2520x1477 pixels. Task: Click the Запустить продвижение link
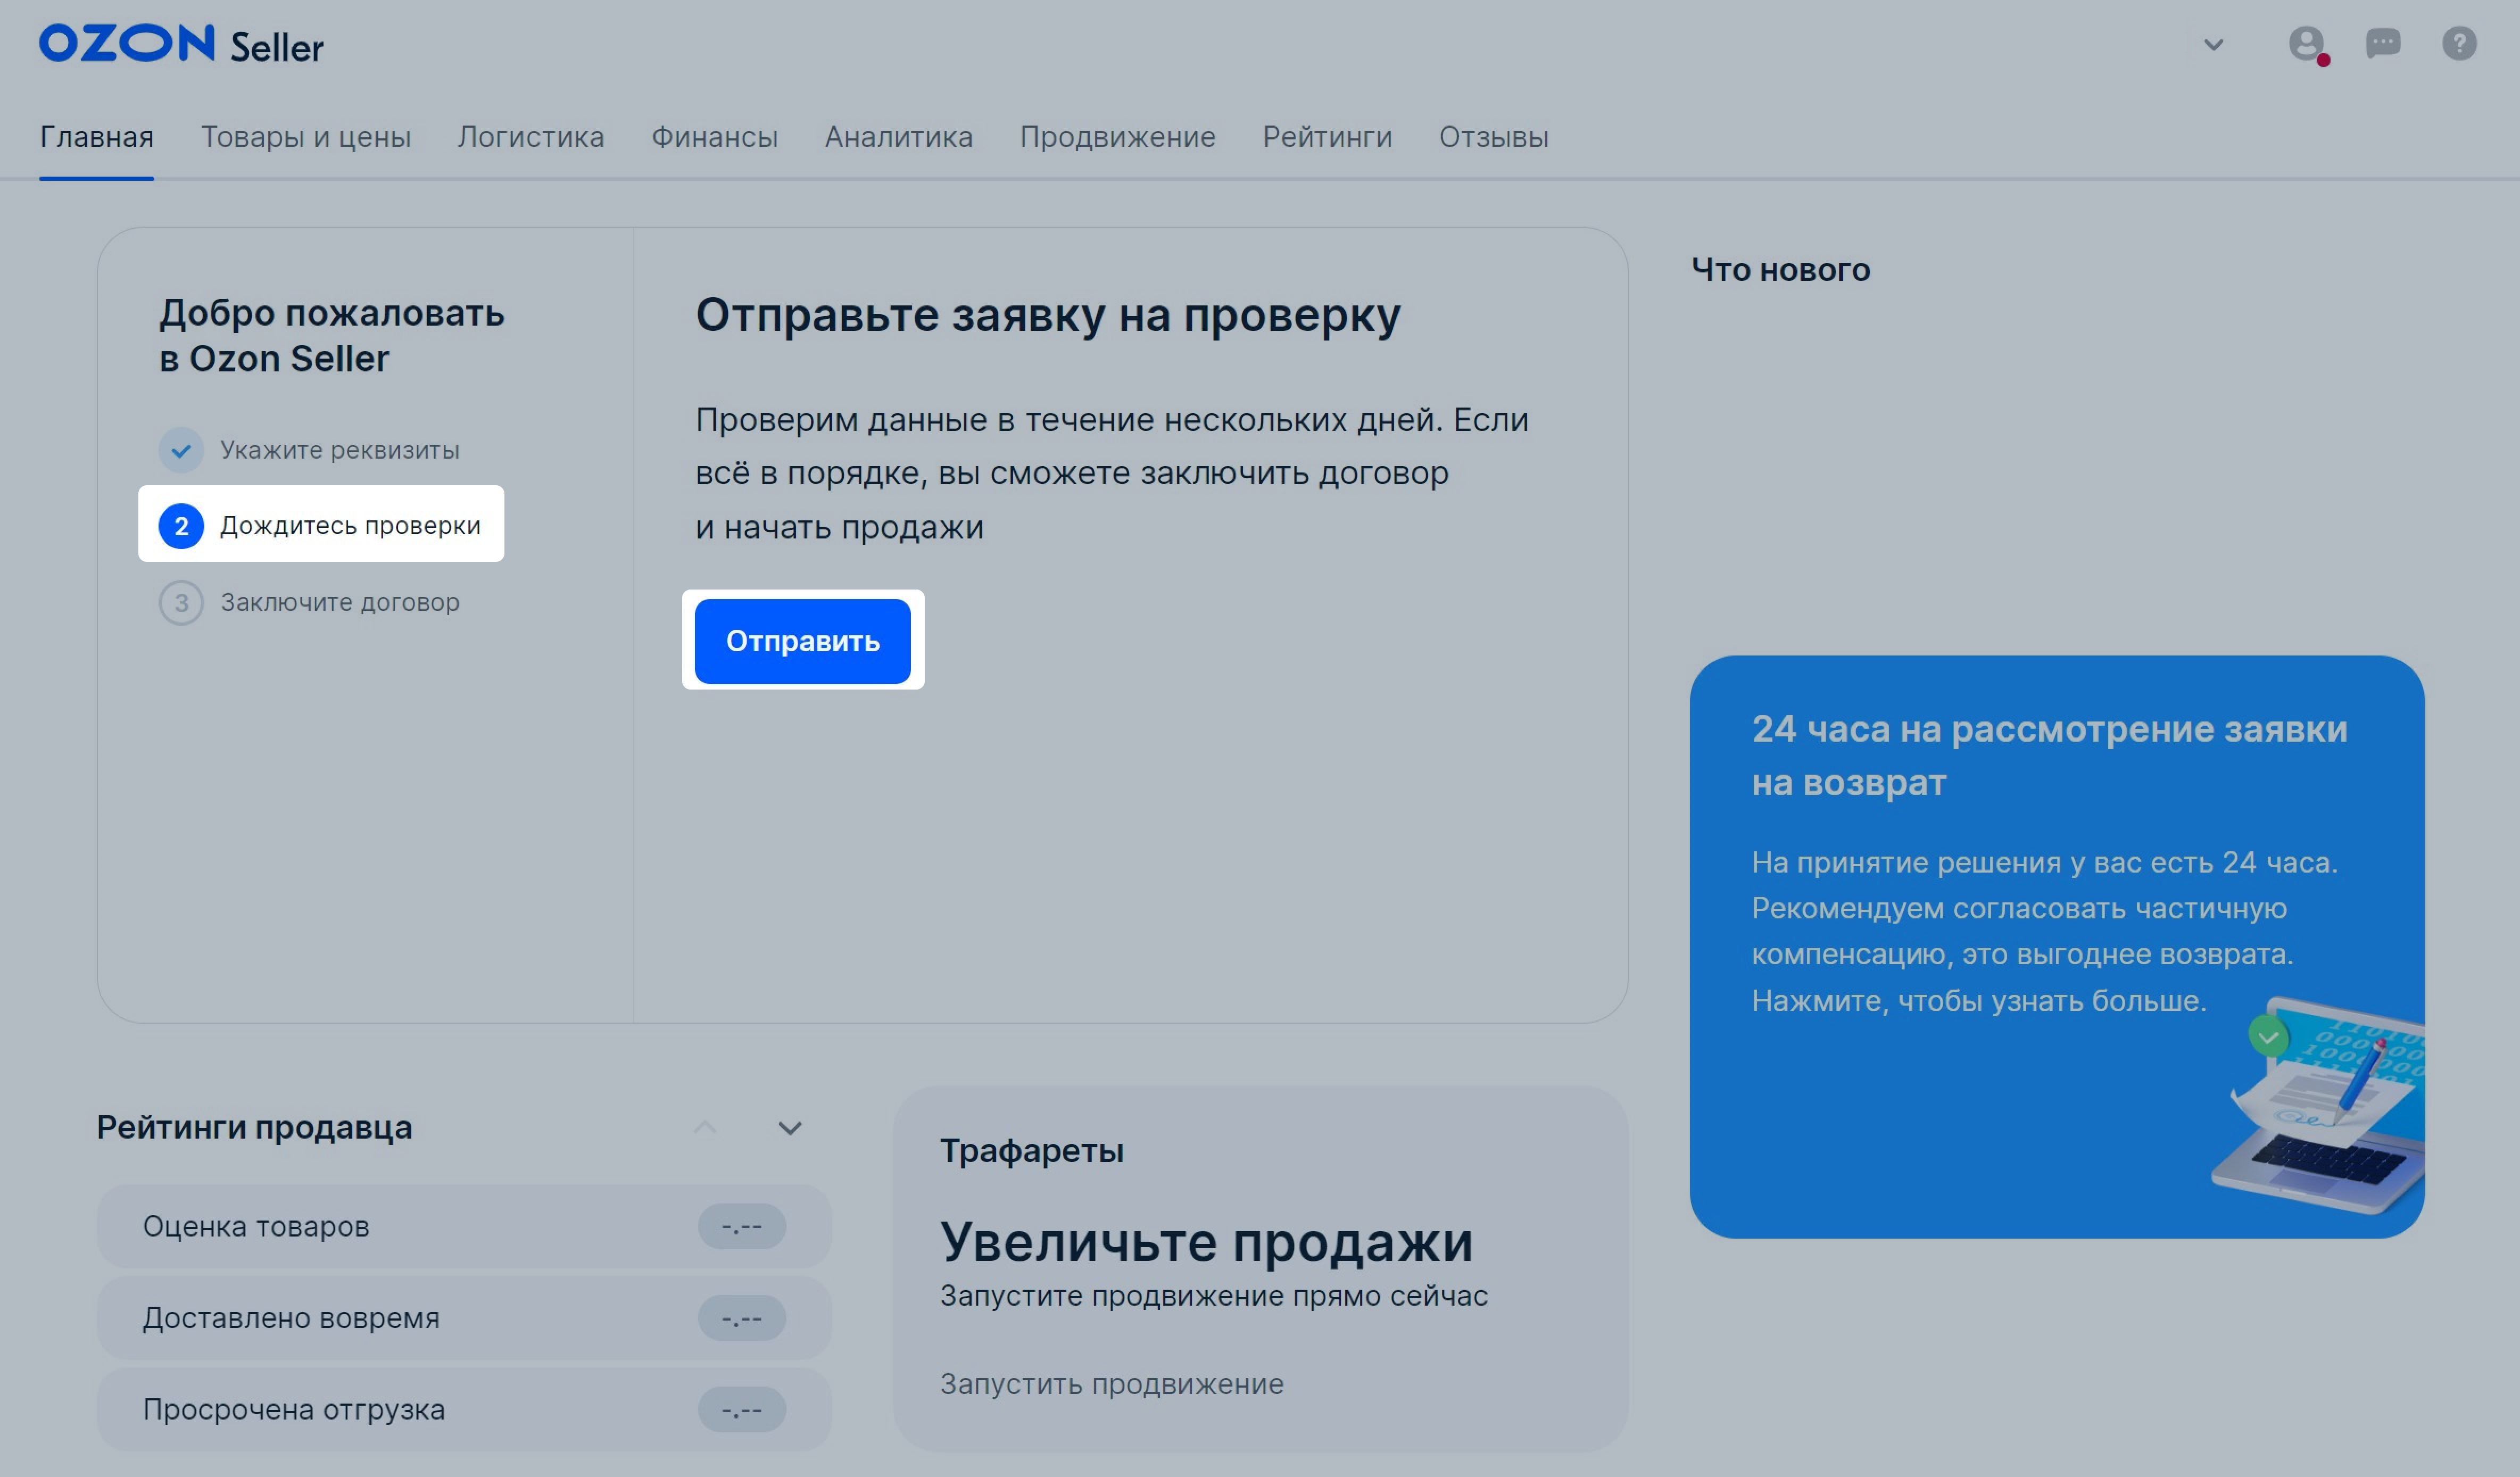click(1111, 1384)
